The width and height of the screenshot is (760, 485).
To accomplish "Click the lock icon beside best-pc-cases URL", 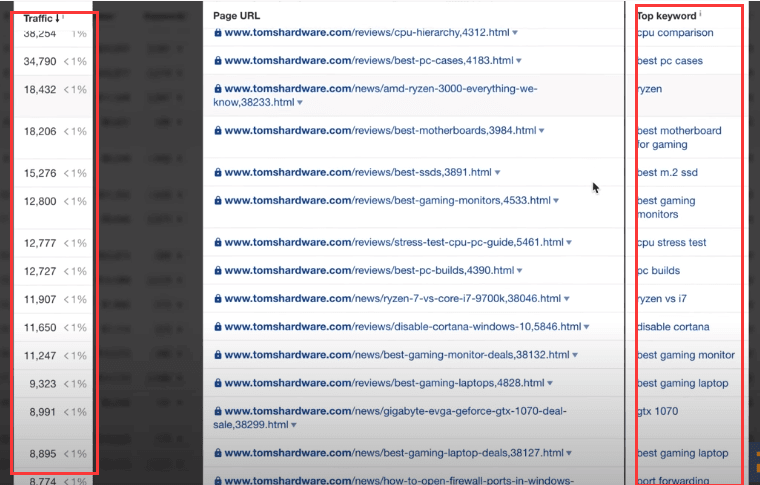I will (218, 61).
